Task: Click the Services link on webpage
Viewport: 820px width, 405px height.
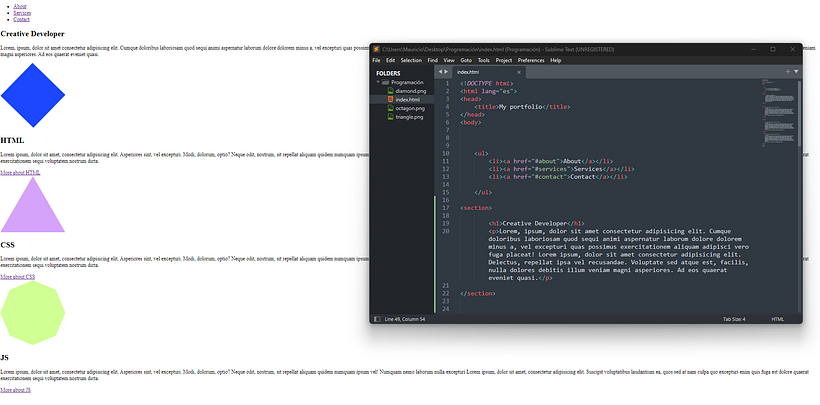Action: pyautogui.click(x=21, y=13)
